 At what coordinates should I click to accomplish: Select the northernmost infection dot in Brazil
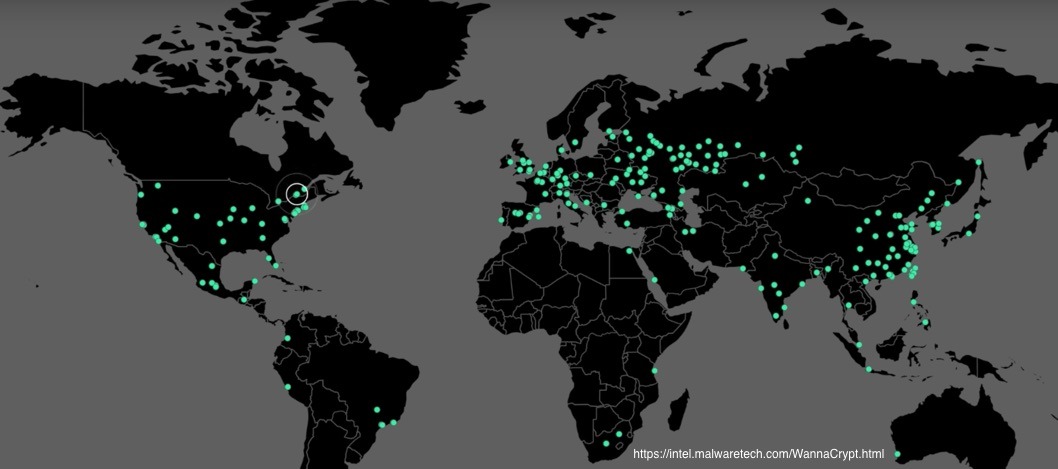(375, 408)
